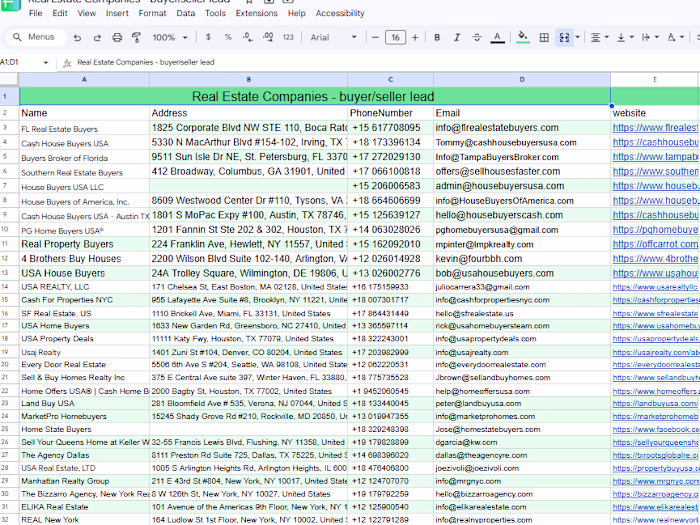This screenshot has height=525, width=700.
Task: Click cell USA House Buyers
Action: pyautogui.click(x=84, y=273)
